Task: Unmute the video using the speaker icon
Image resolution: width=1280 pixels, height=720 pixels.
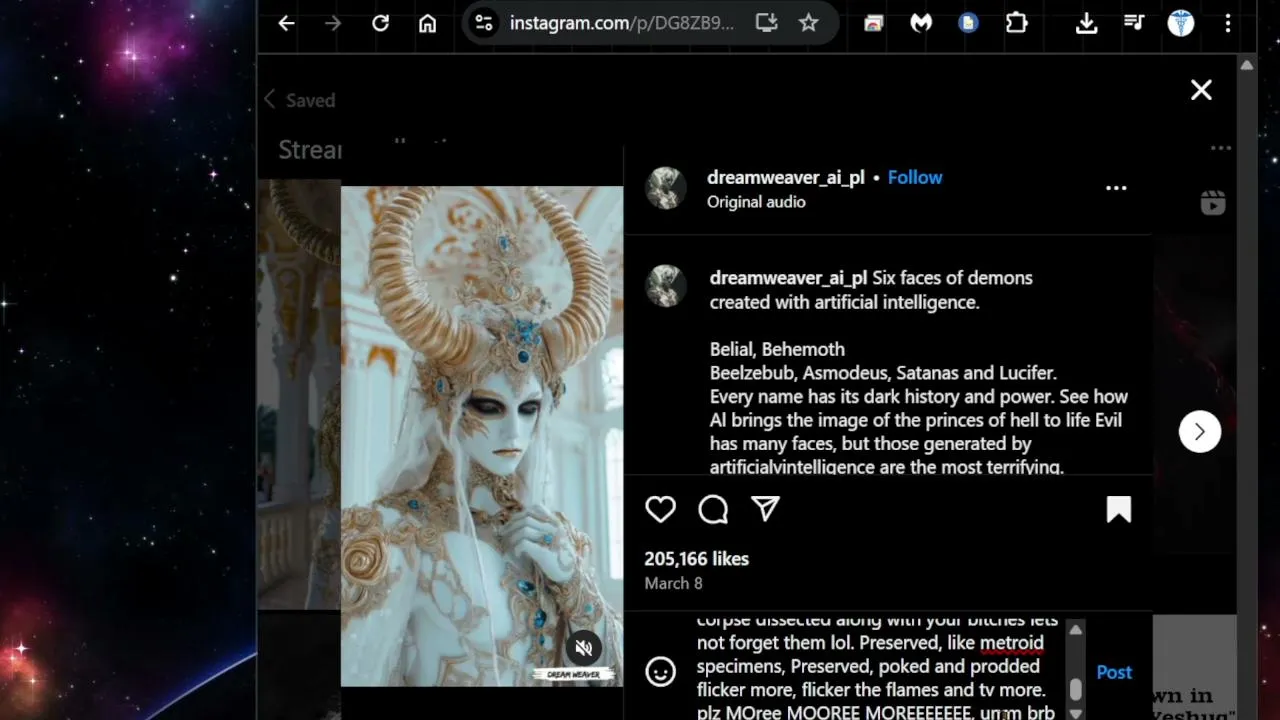Action: point(584,648)
